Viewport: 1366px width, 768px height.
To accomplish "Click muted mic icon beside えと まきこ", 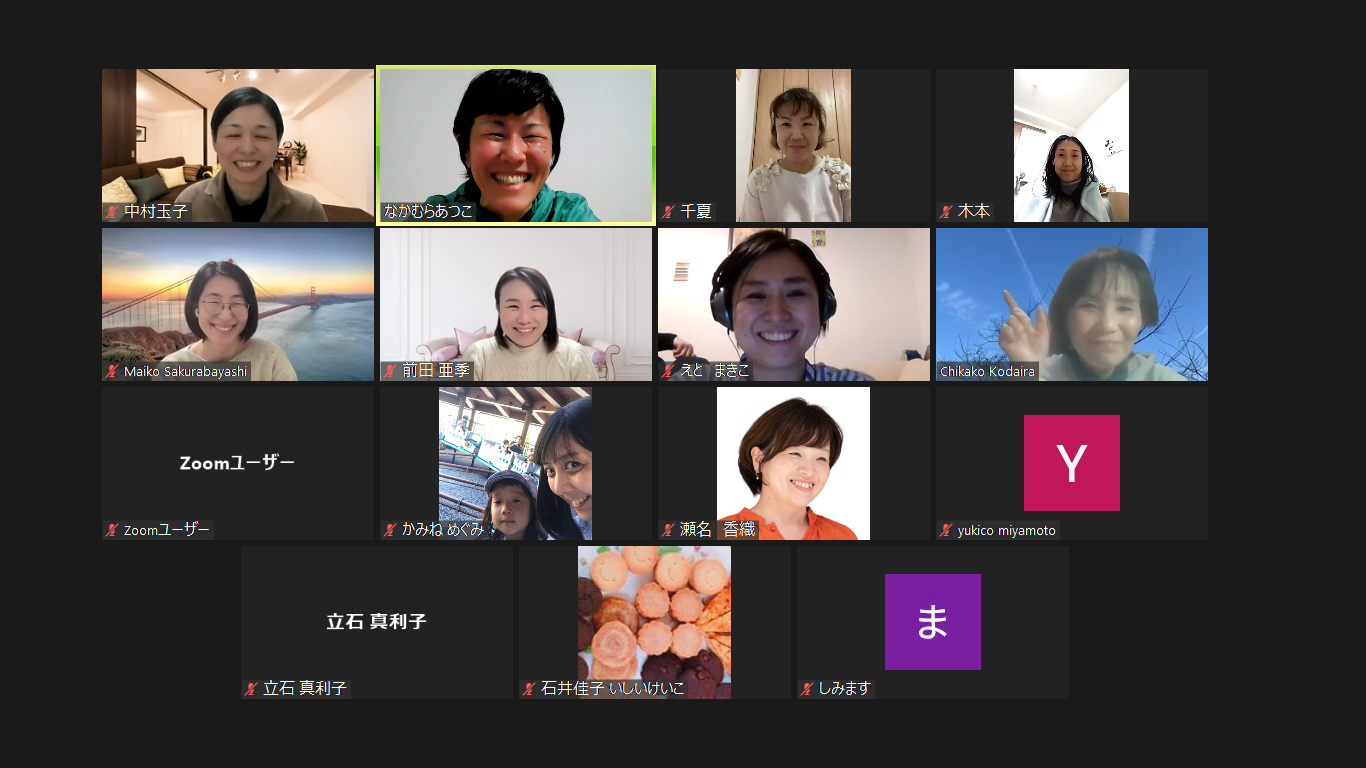I will [668, 371].
